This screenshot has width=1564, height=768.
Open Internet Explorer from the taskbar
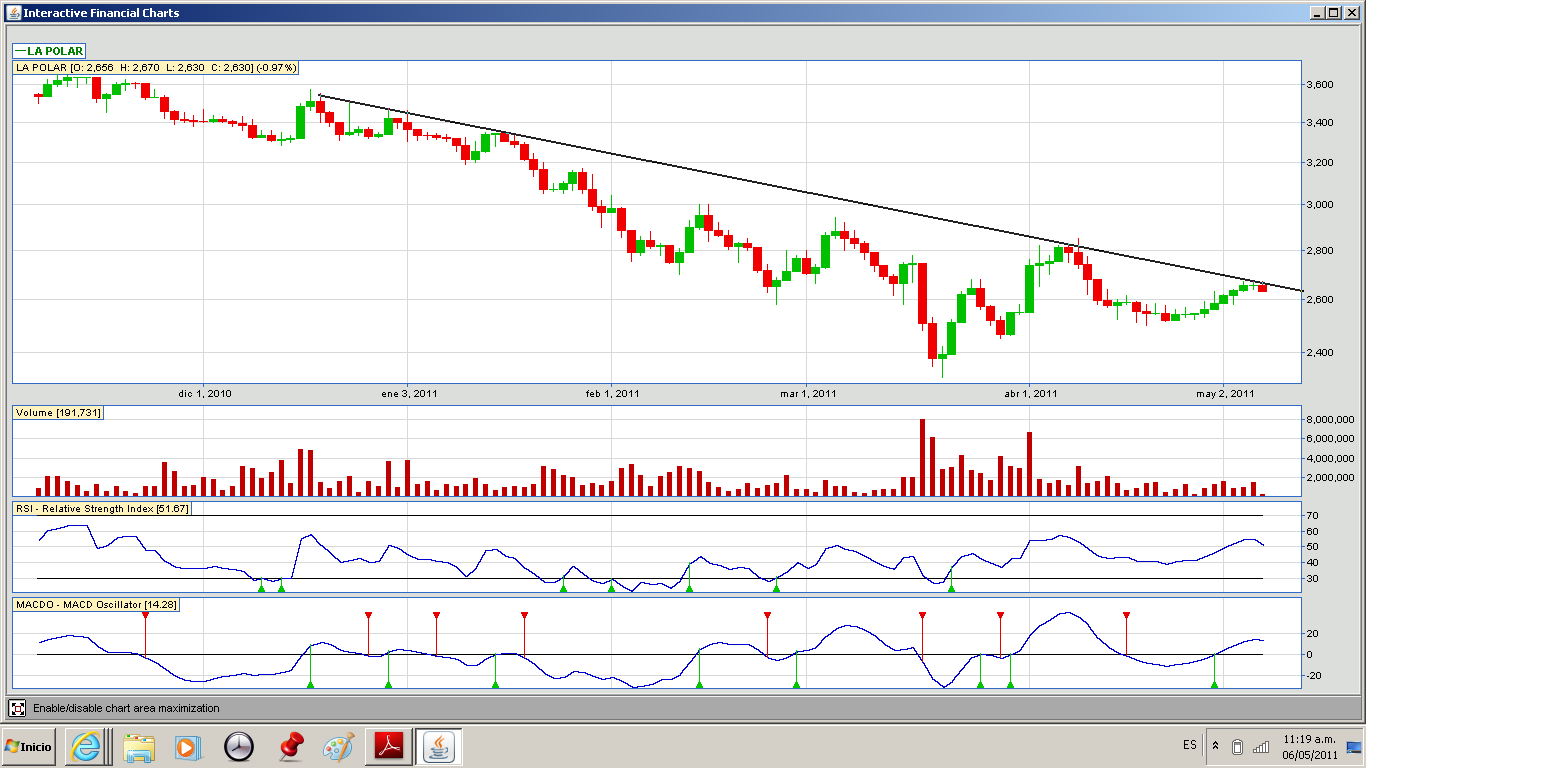pos(85,746)
